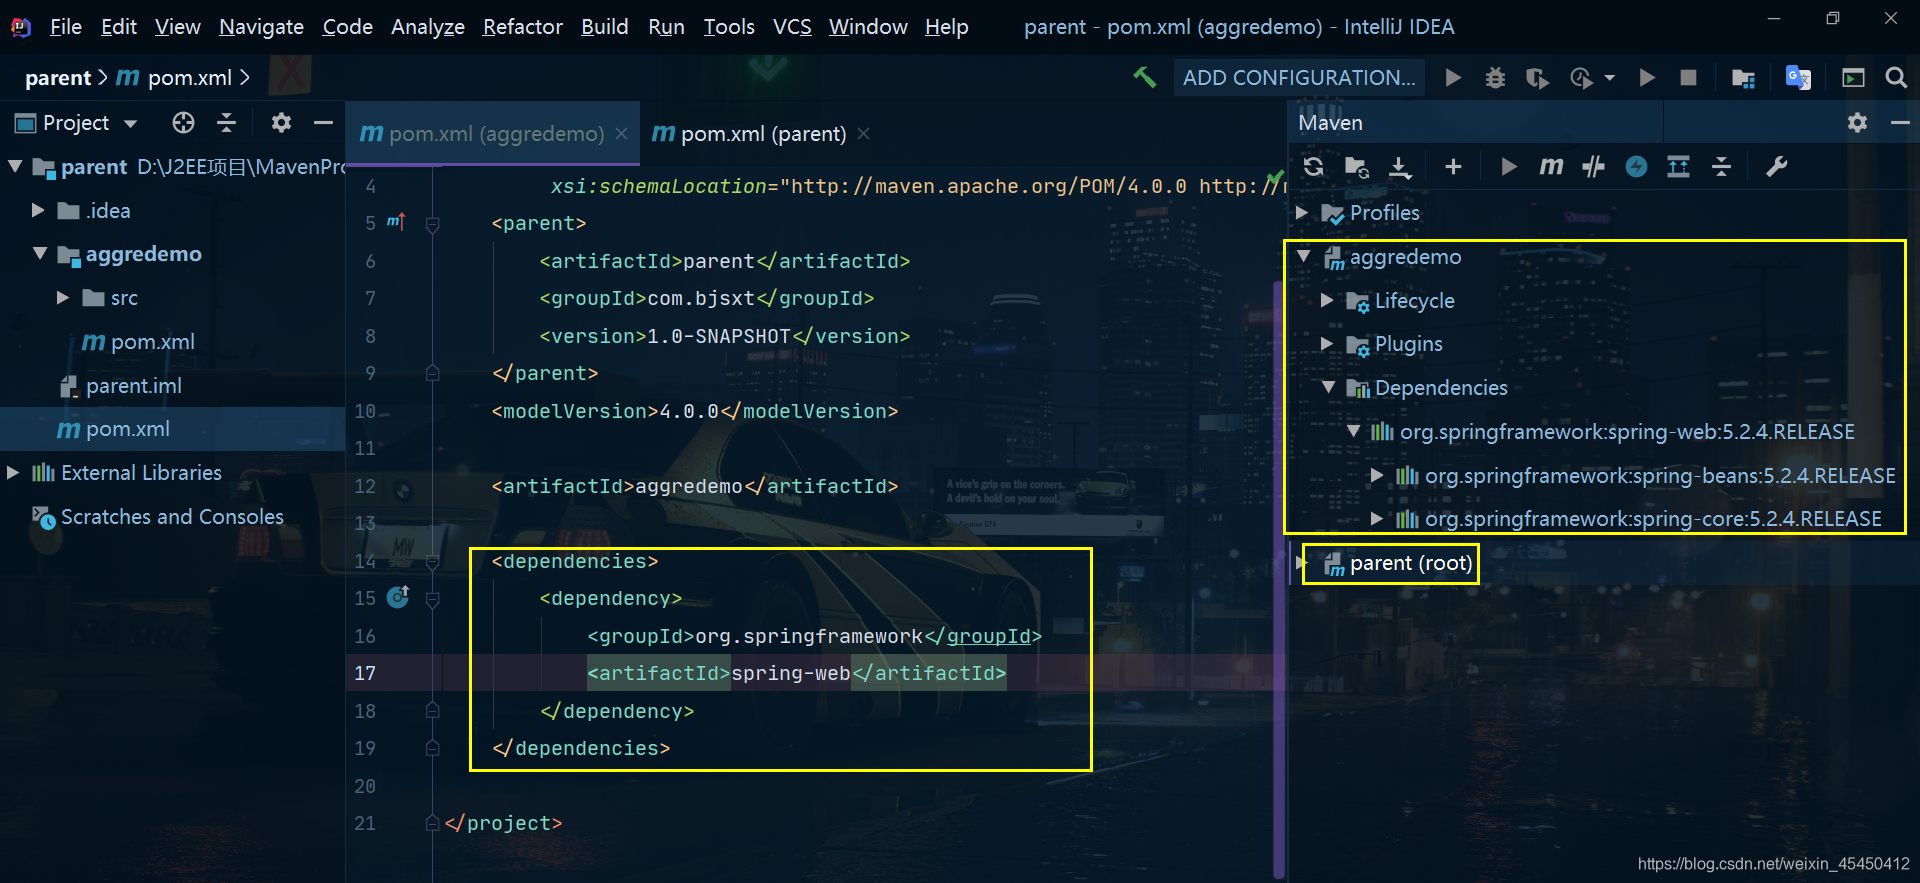1920x883 pixels.
Task: Open the Build menu
Action: 604,26
